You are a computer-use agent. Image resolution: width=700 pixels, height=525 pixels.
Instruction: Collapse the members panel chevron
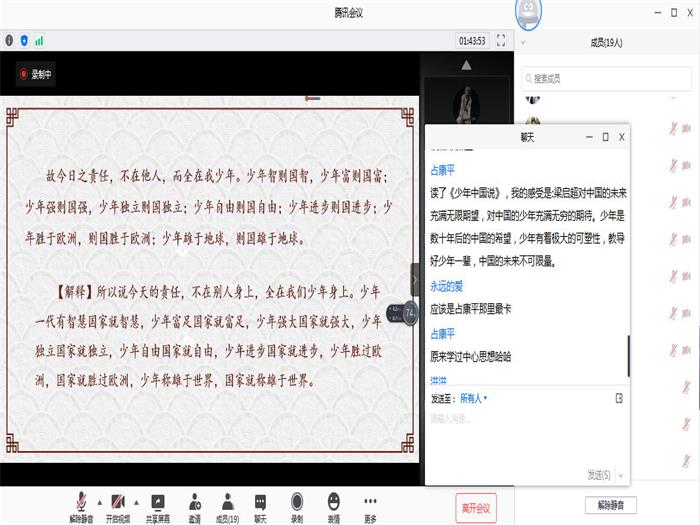click(x=524, y=43)
